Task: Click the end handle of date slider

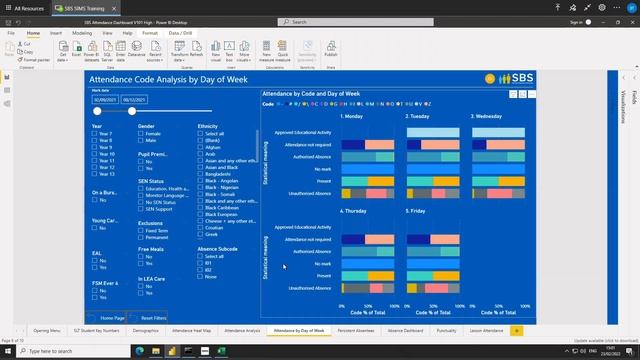Action: coord(132,111)
